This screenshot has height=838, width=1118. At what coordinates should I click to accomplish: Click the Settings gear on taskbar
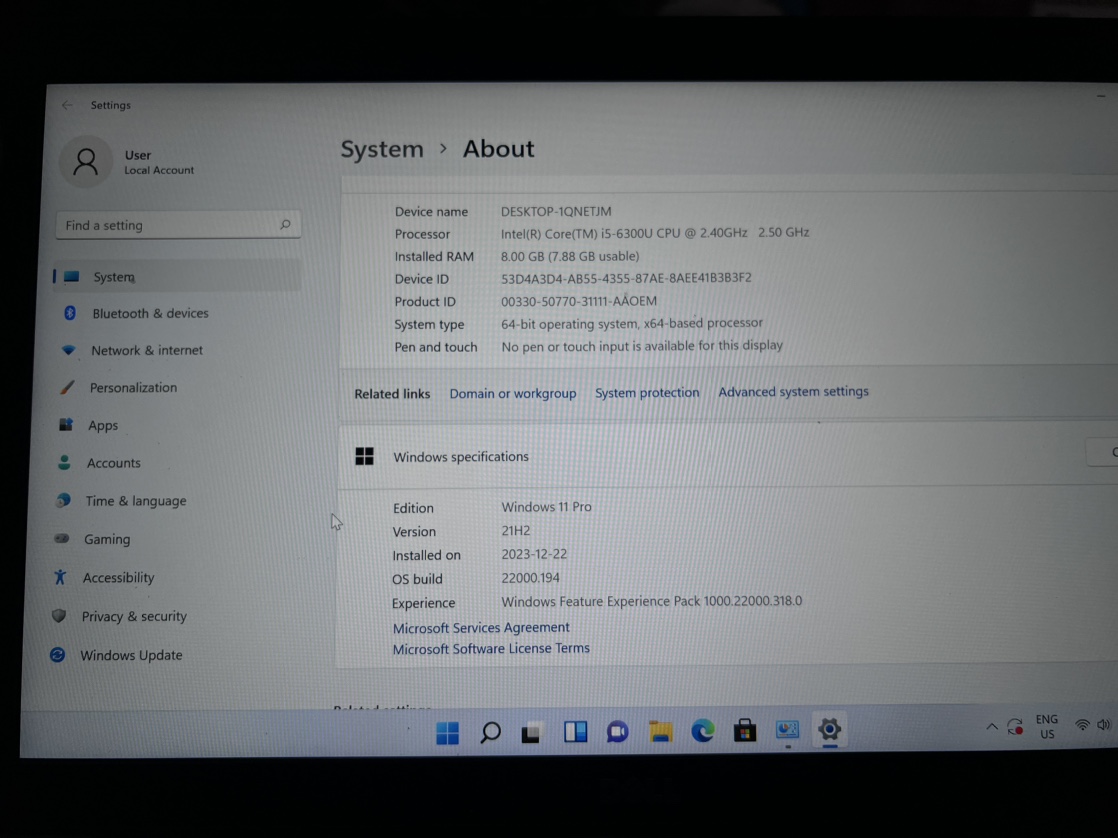tap(829, 730)
